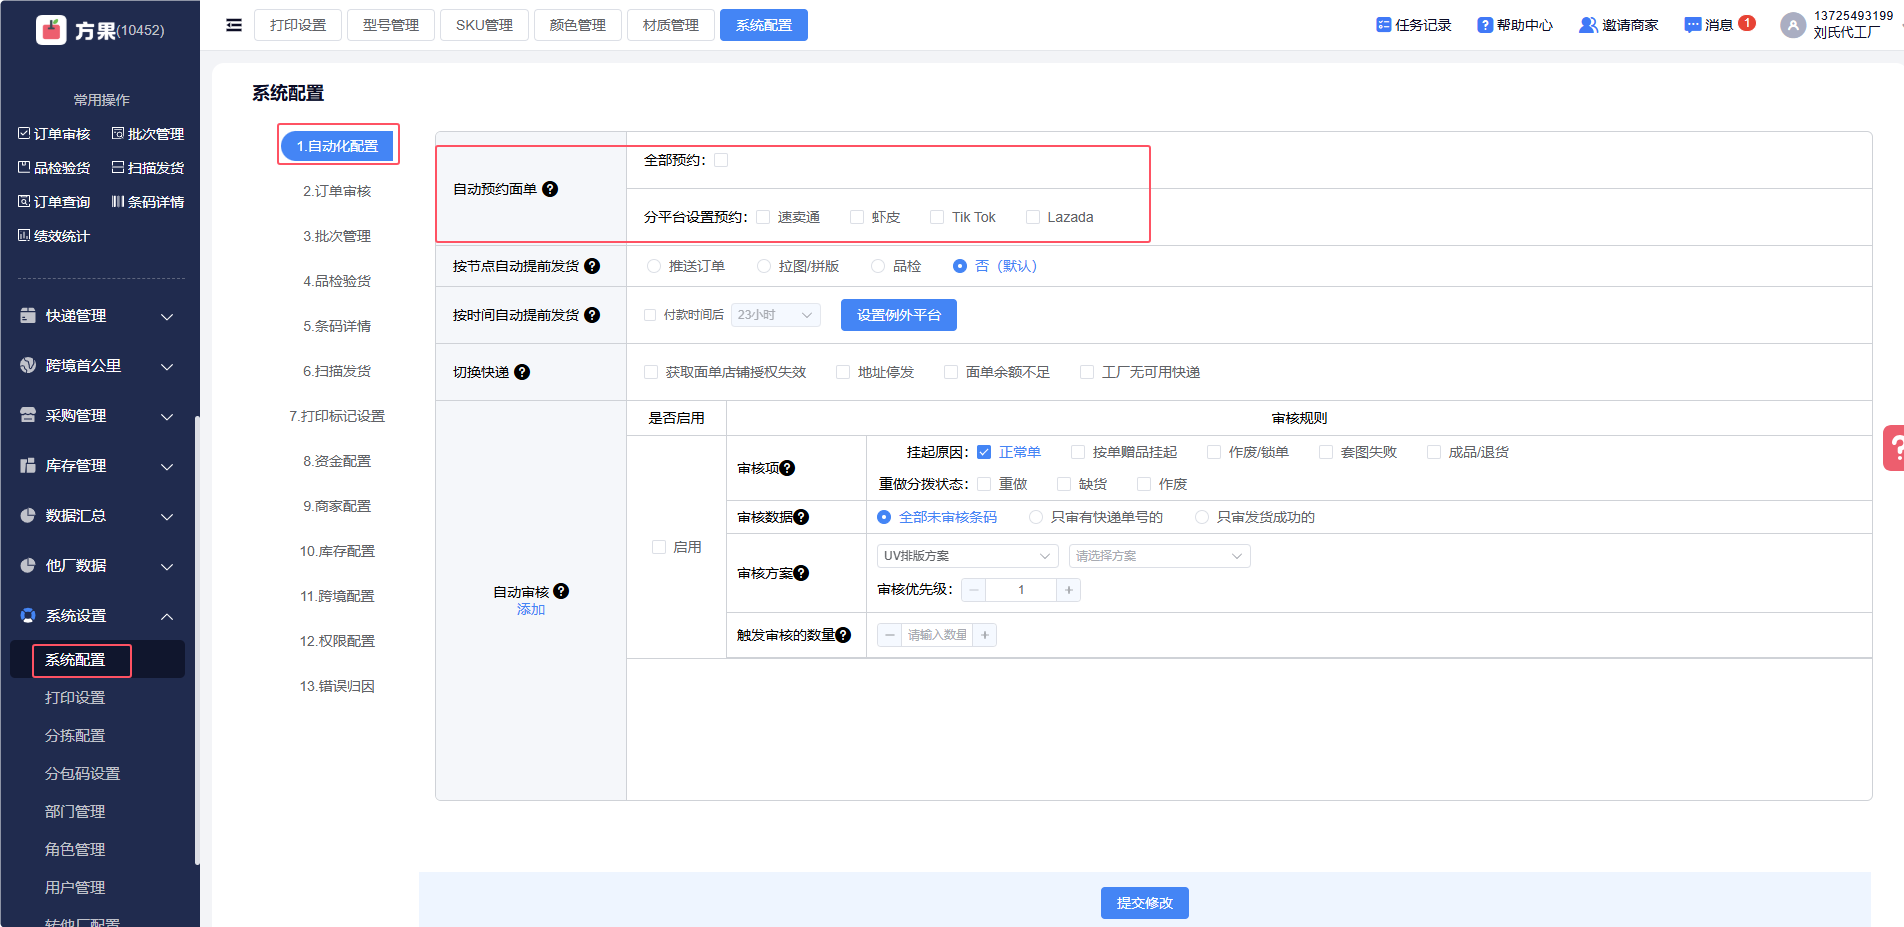The height and width of the screenshot is (927, 1904).
Task: Click question mark beside 审核方案
Action: coord(801,573)
